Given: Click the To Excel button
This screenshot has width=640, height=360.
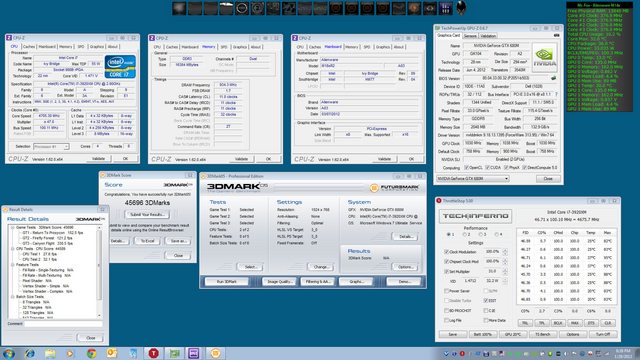Looking at the screenshot, I should point(147,241).
